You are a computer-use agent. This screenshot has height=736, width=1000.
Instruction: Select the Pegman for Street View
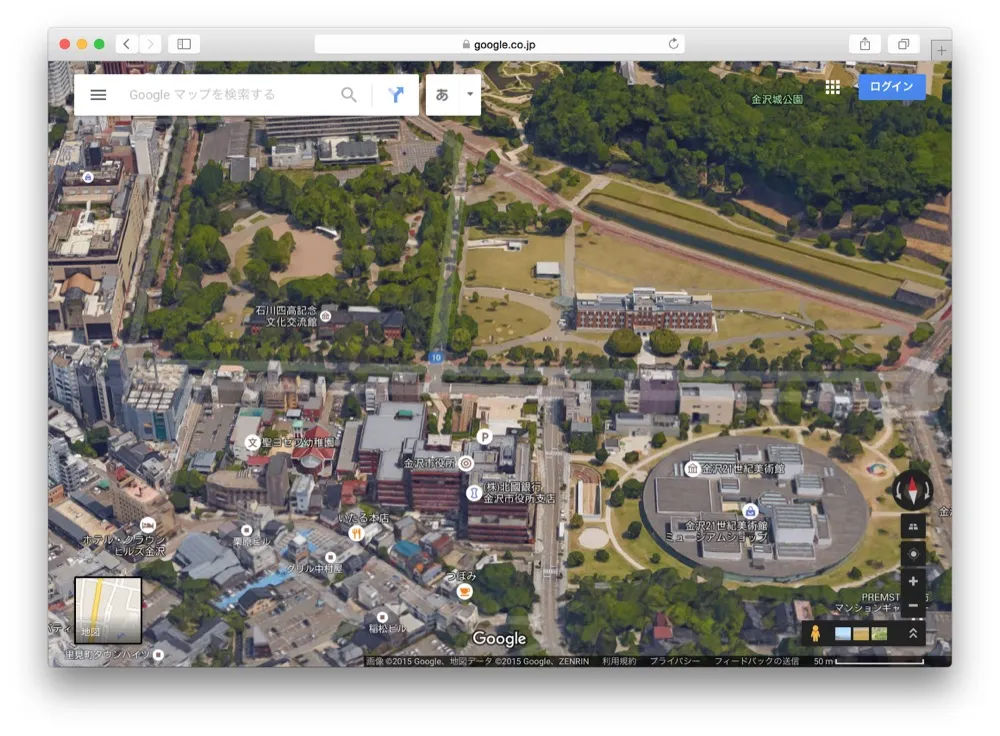click(816, 632)
